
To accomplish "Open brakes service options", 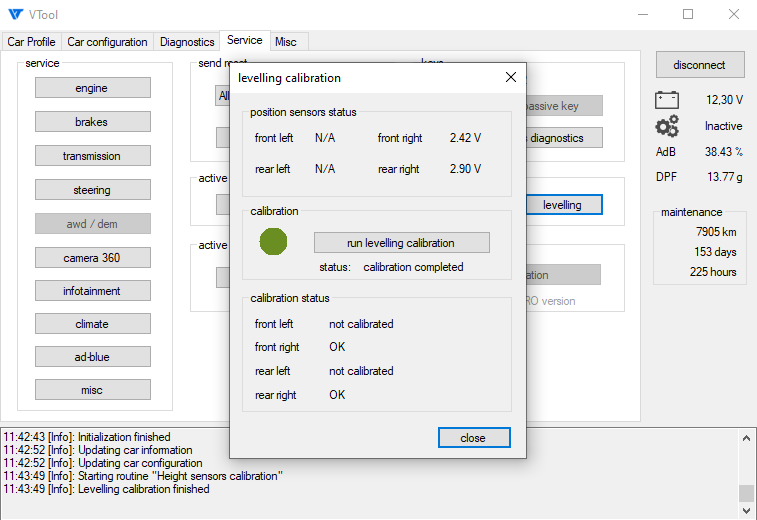I will [x=92, y=122].
